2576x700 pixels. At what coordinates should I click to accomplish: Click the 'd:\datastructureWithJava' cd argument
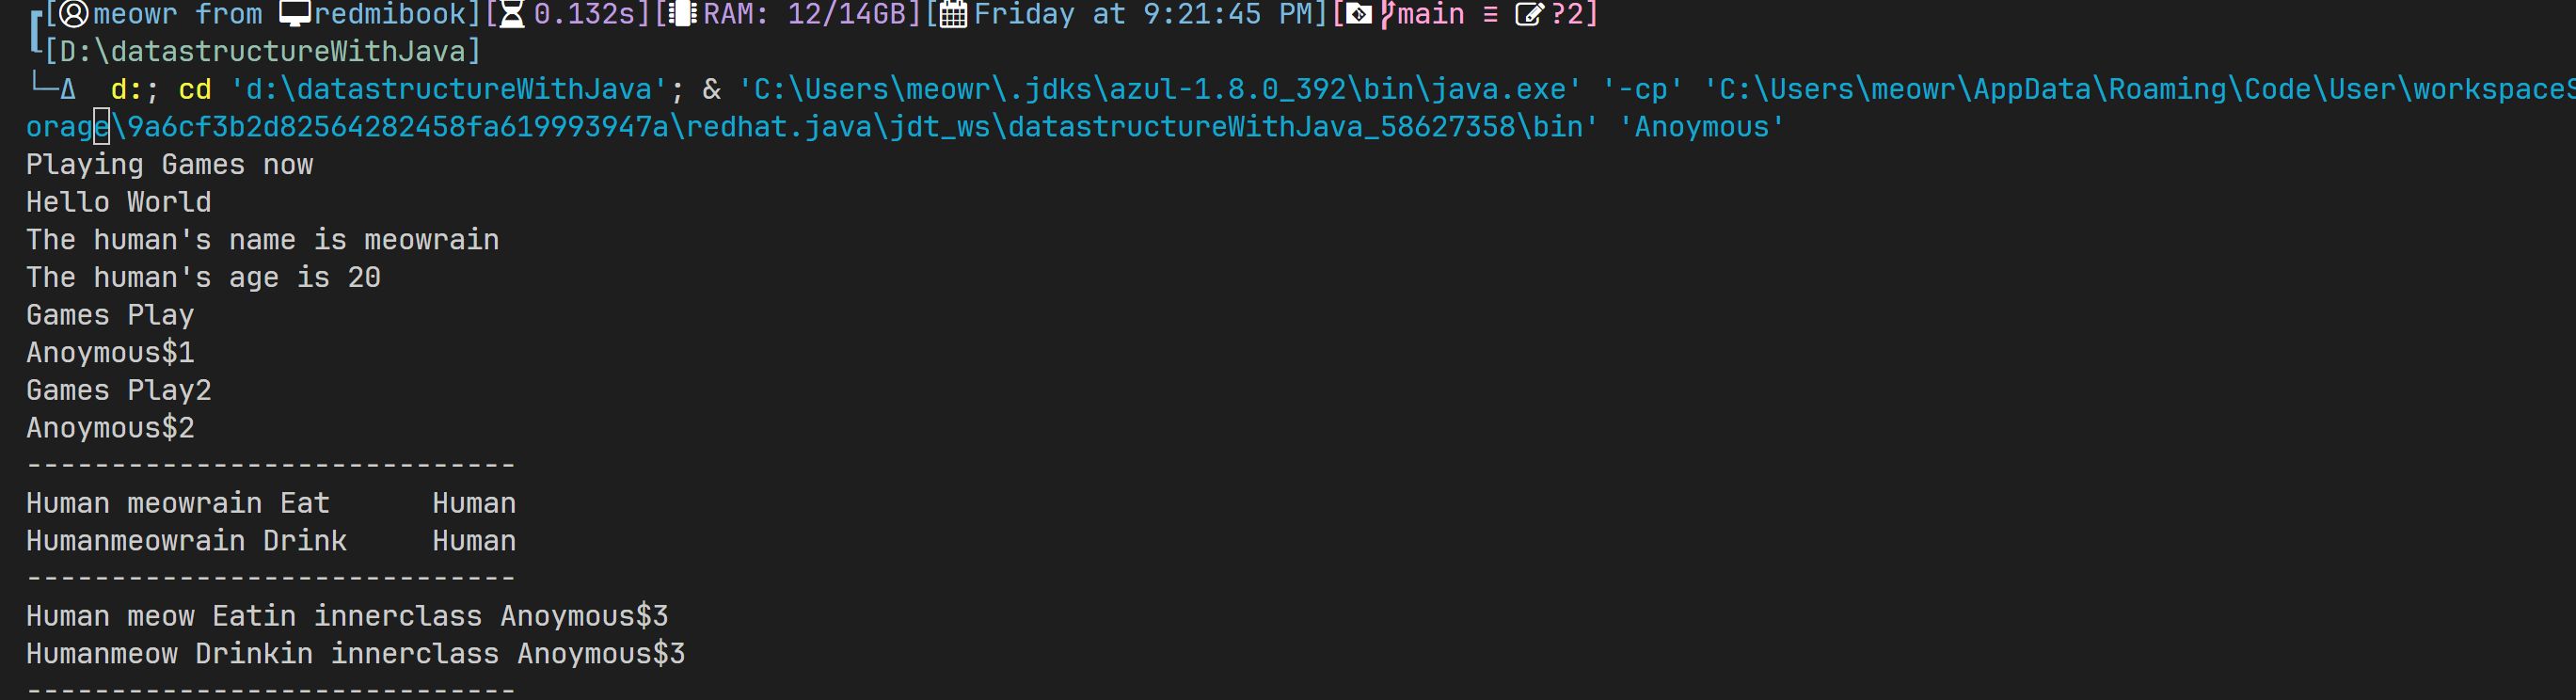tap(449, 90)
